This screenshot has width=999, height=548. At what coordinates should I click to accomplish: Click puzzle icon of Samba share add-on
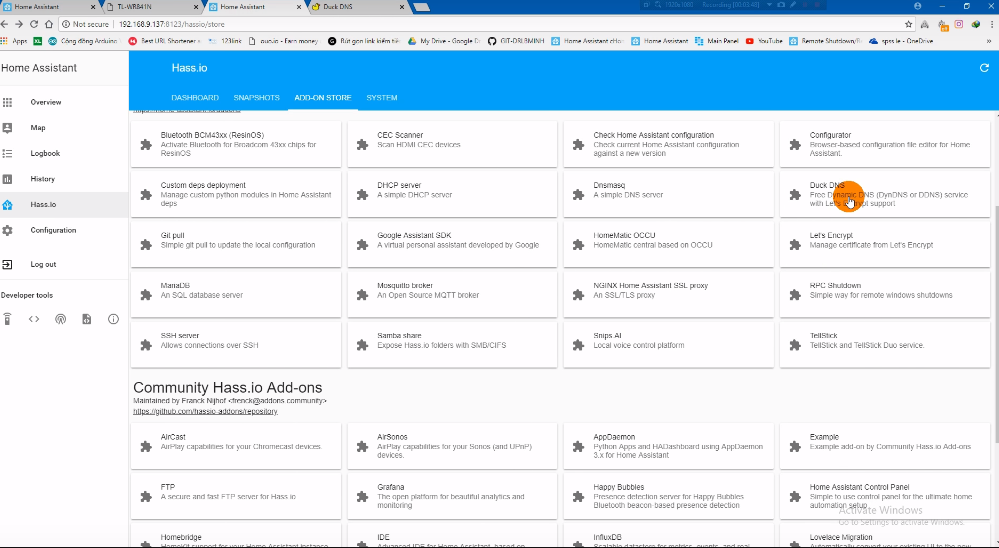click(x=363, y=345)
